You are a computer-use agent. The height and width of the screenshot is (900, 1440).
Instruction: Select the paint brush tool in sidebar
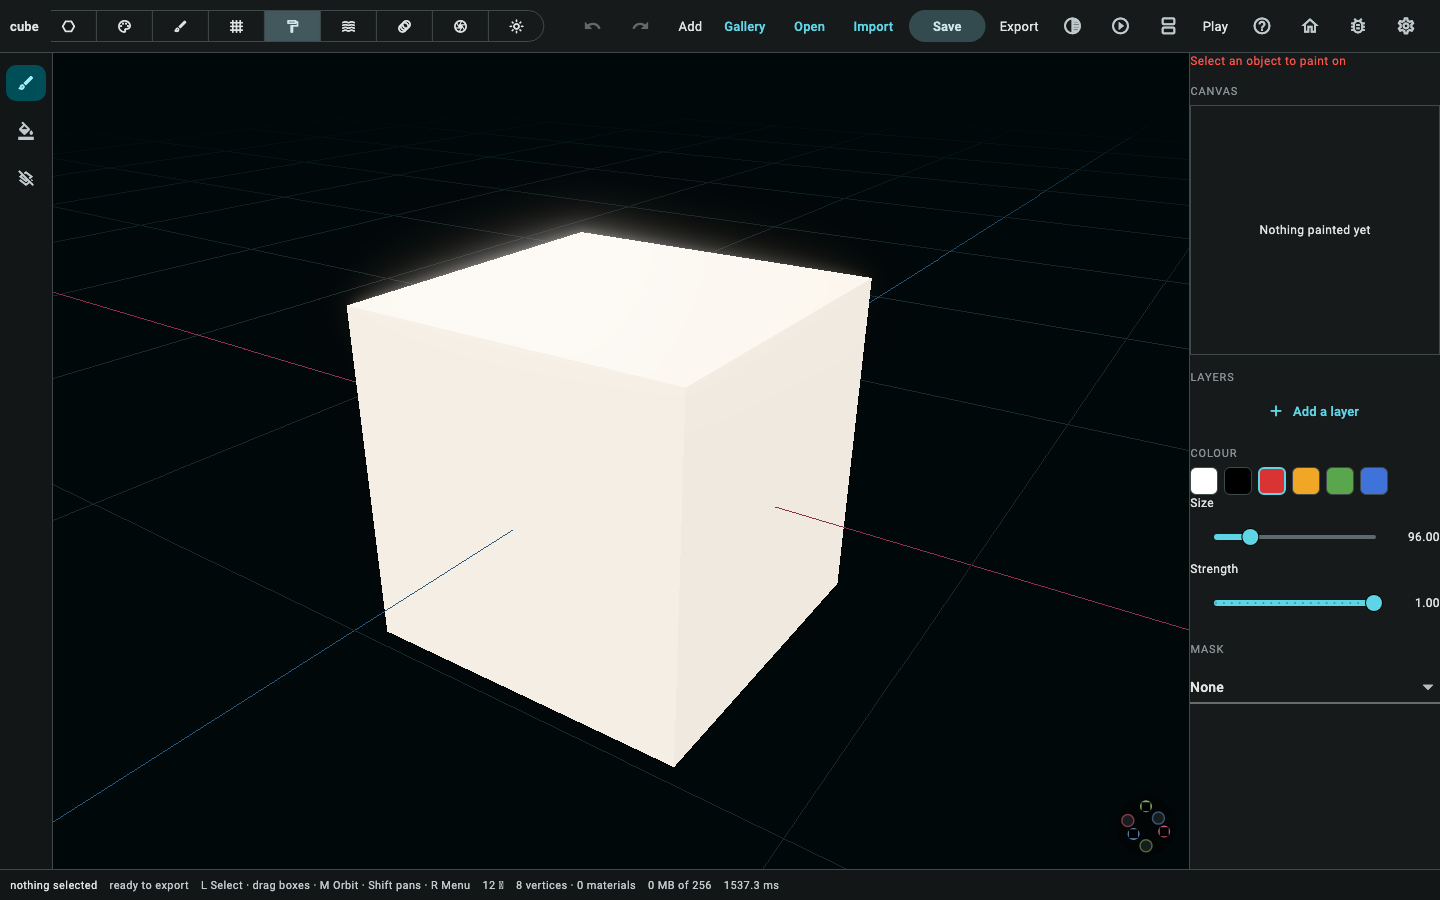tap(26, 83)
